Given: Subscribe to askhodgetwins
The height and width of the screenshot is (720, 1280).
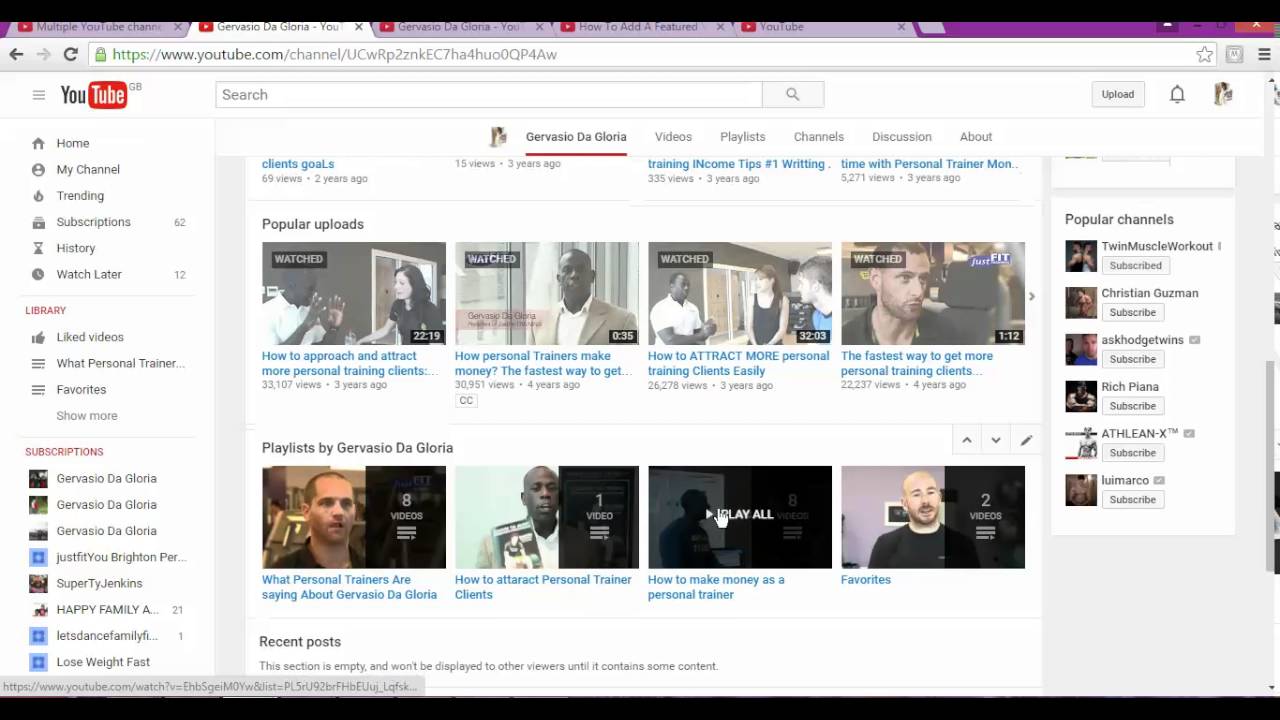Looking at the screenshot, I should point(1132,359).
